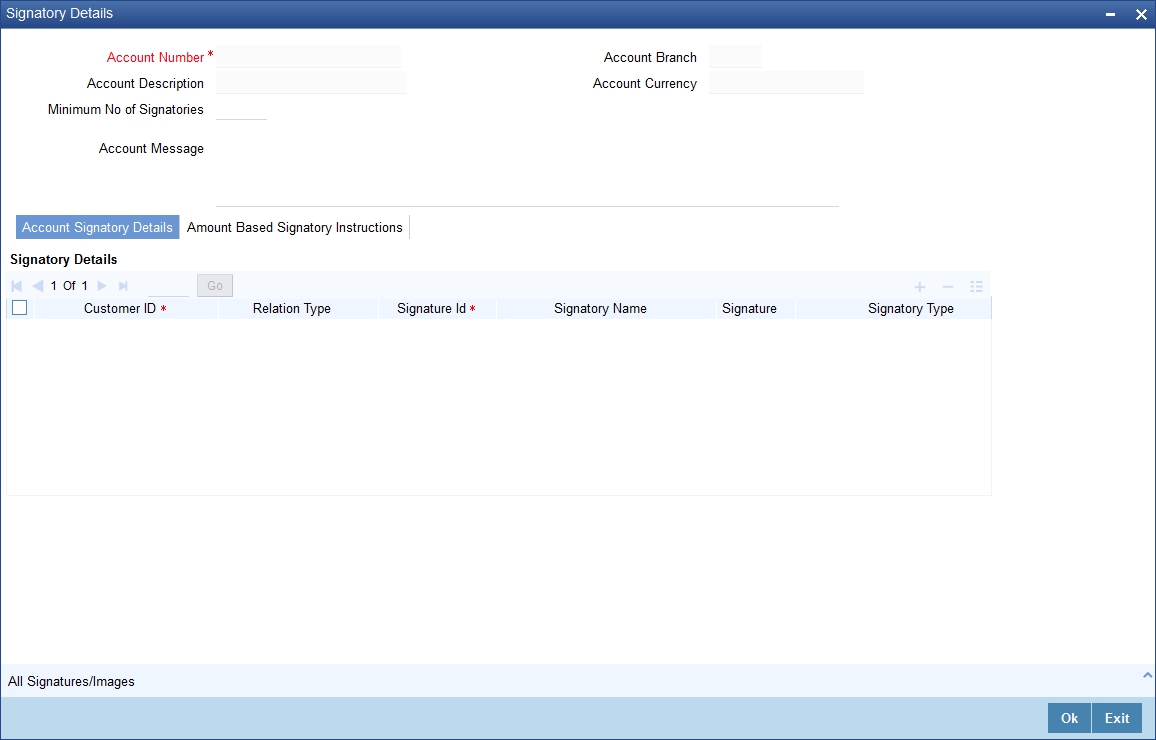Click the Go button for page navigation
The height and width of the screenshot is (740, 1156).
pos(215,285)
